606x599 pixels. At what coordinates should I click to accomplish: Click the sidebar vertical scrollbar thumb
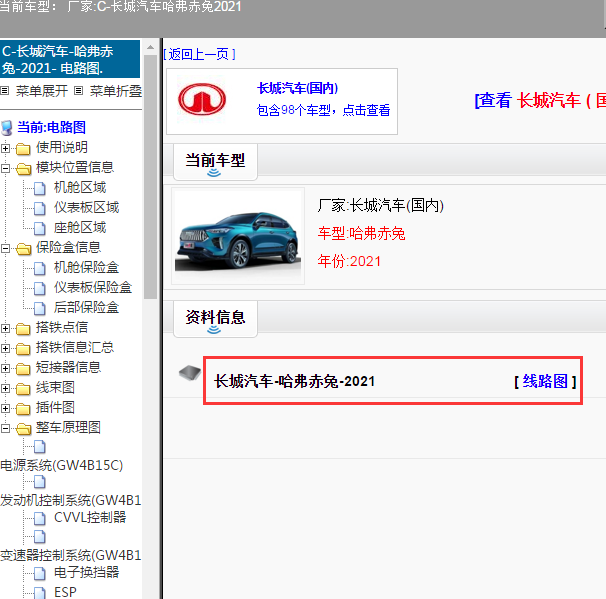150,177
